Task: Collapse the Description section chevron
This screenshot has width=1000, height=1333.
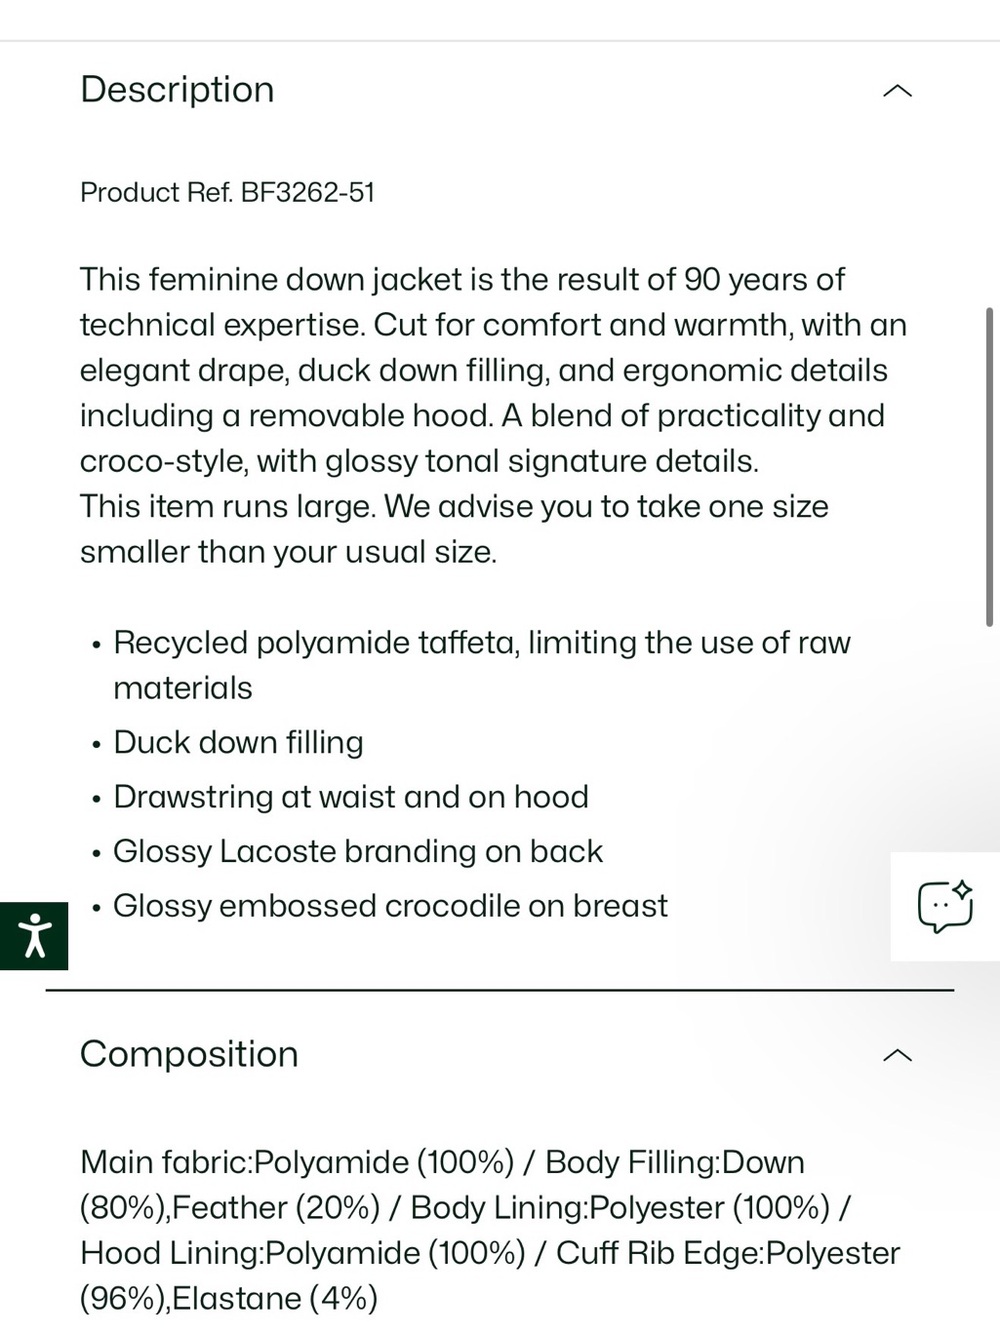Action: (x=898, y=91)
